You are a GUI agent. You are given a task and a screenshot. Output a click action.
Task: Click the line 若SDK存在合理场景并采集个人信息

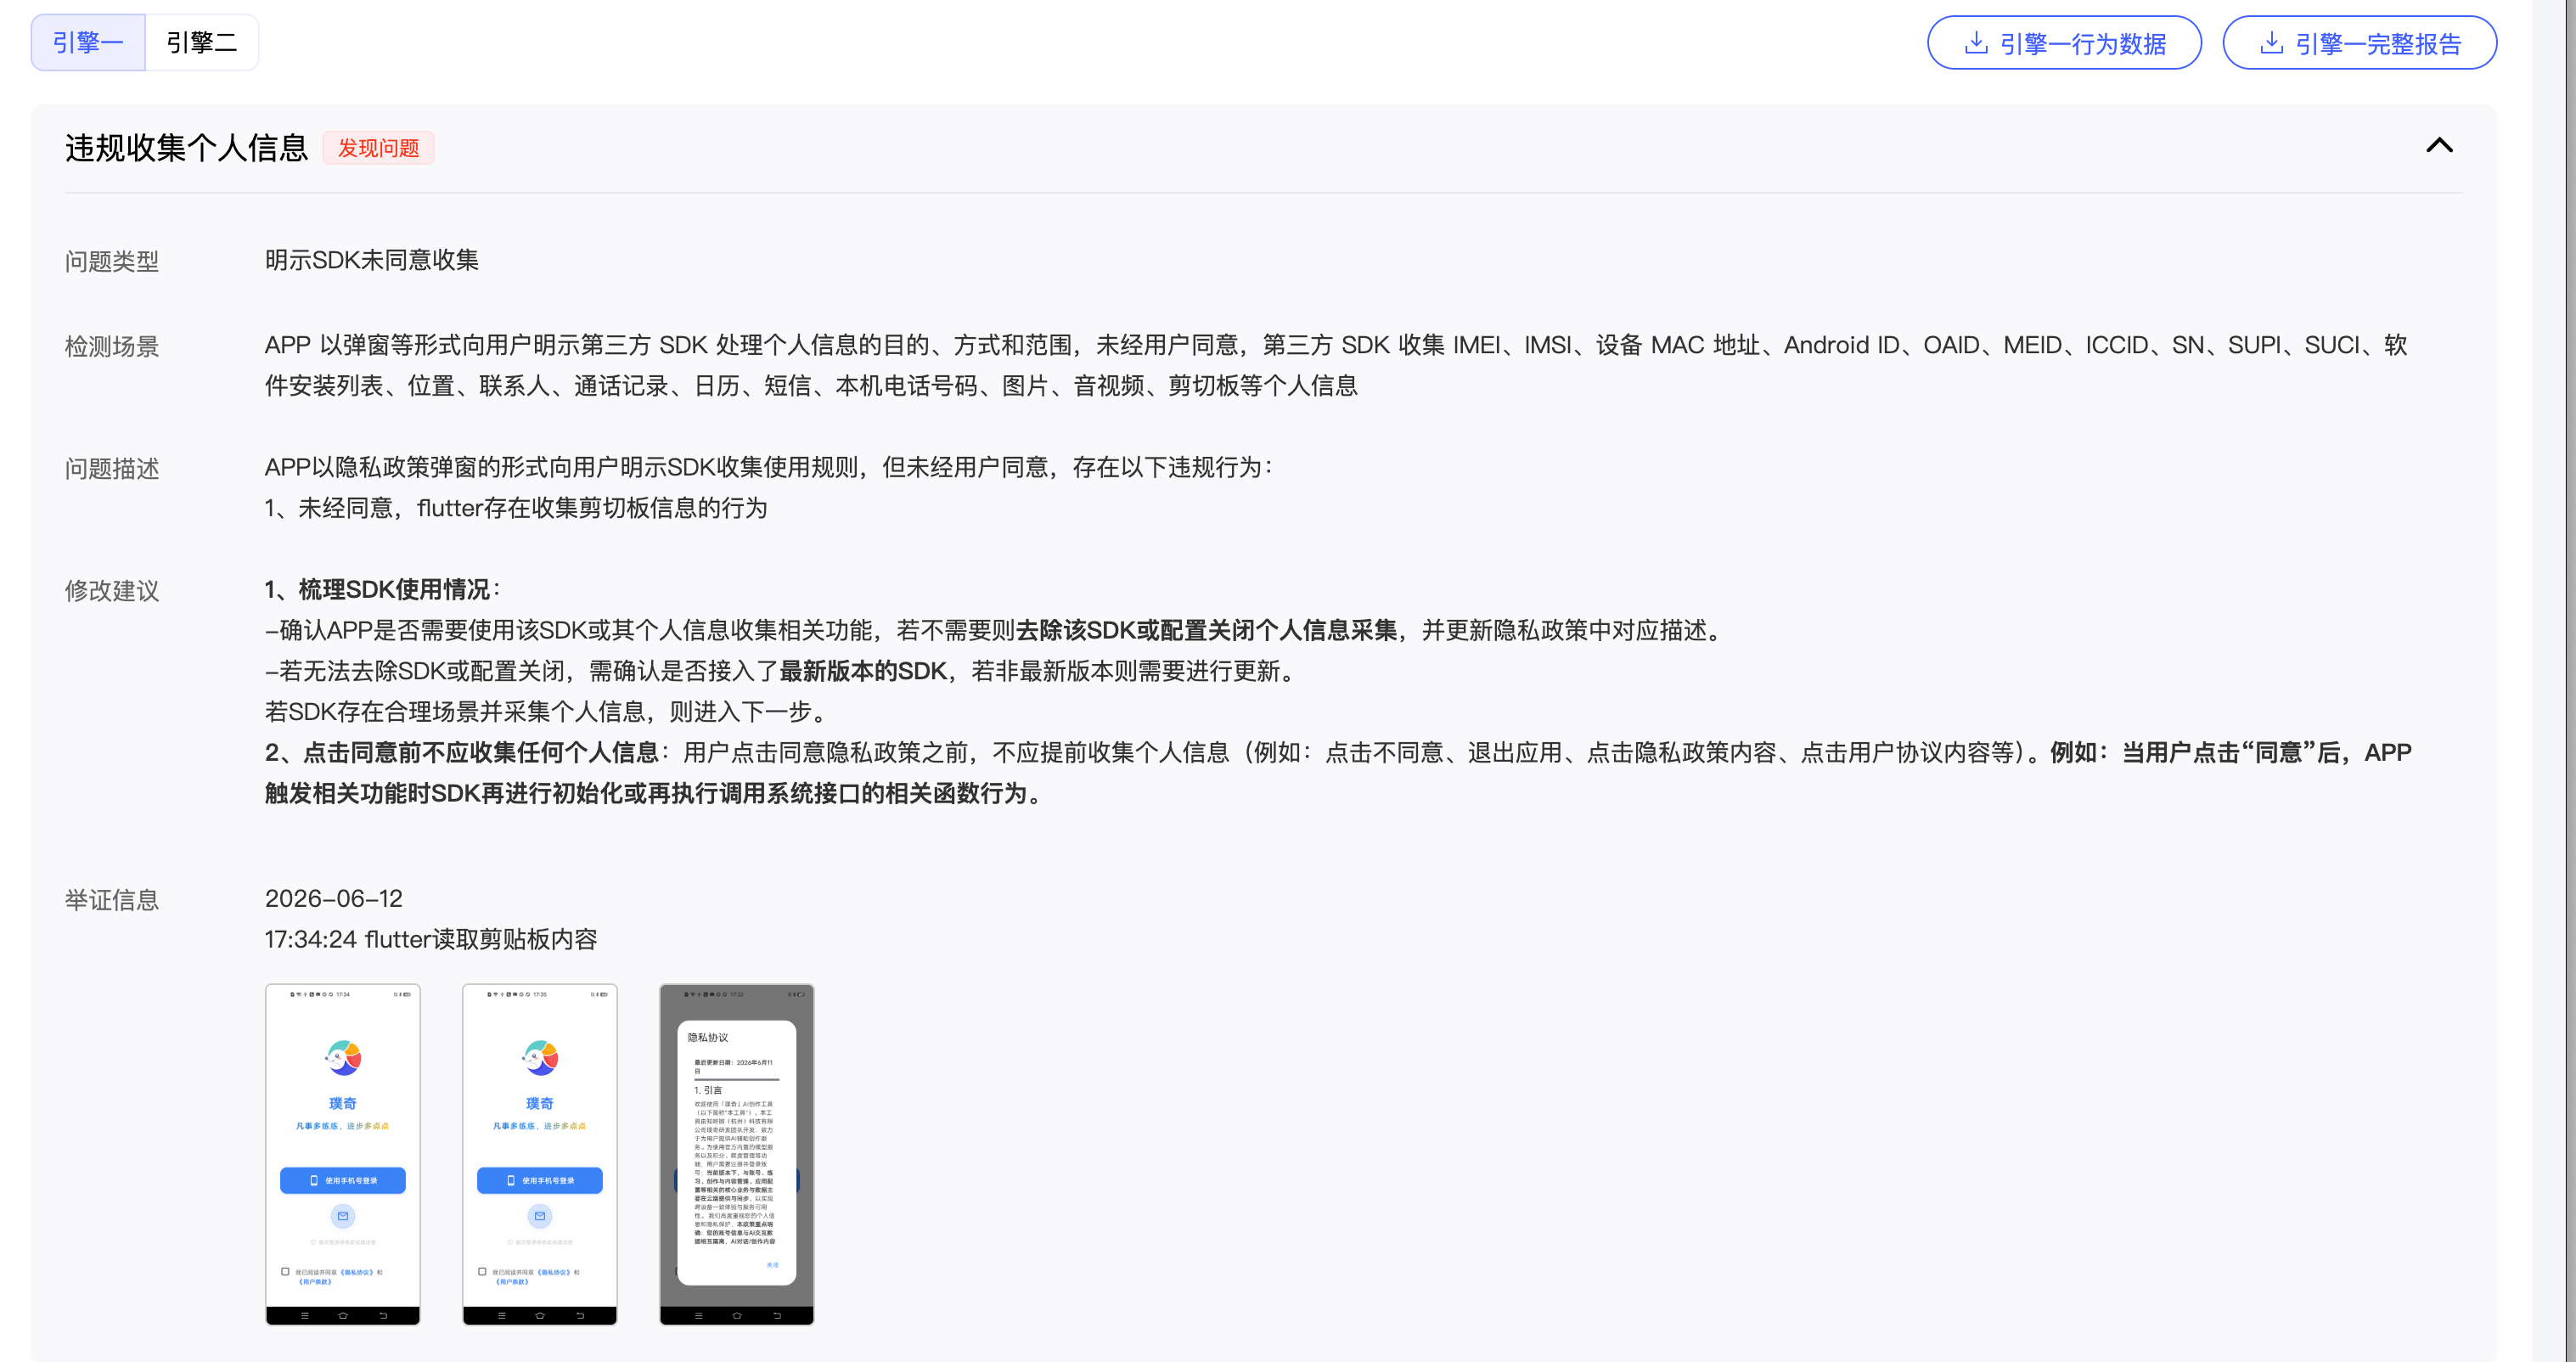[547, 711]
